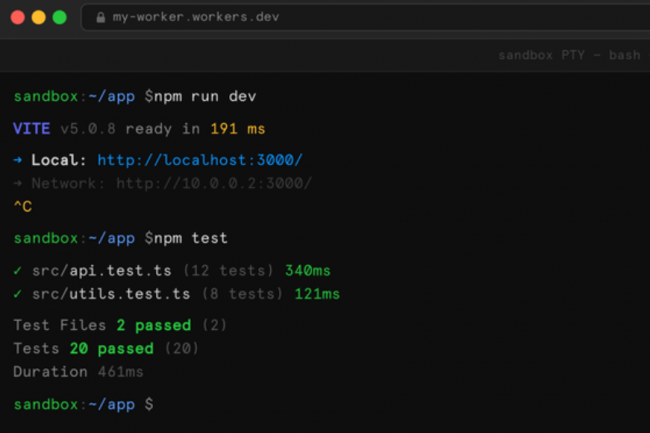Click the green checkmark beside src/api.test.ts
This screenshot has width=650, height=433.
pos(18,271)
